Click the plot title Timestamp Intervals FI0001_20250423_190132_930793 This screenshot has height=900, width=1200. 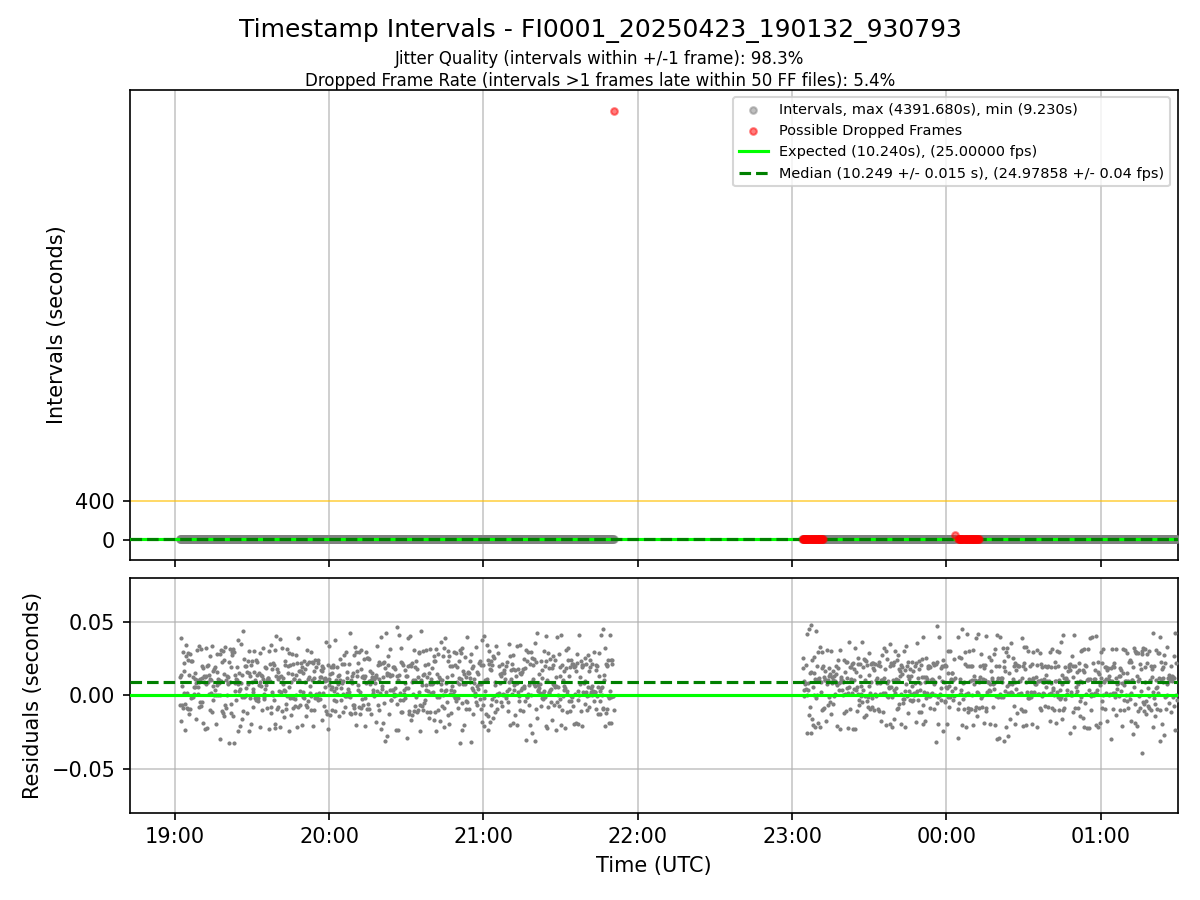(600, 29)
